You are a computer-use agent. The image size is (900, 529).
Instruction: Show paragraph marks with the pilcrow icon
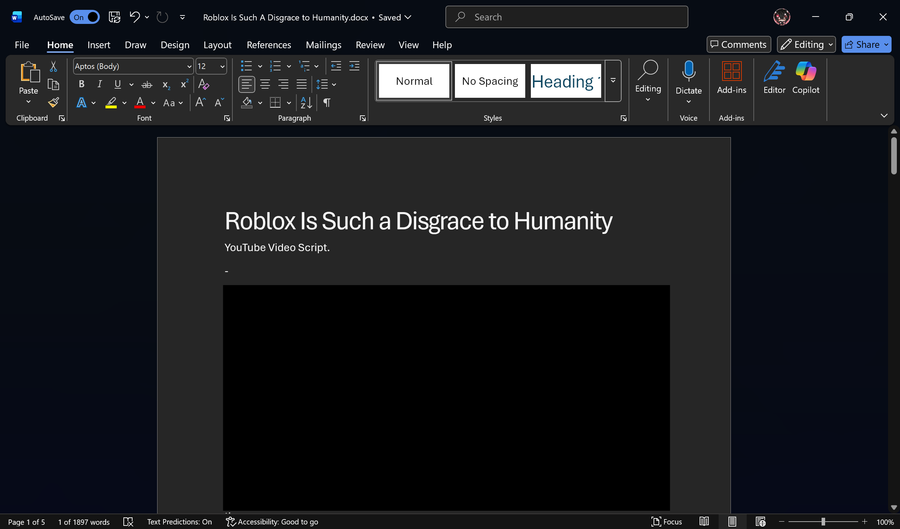326,102
